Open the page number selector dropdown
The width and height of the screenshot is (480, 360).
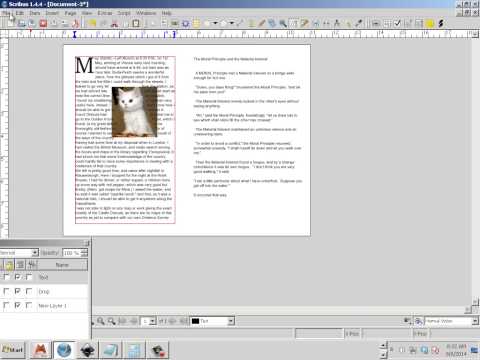(152, 321)
